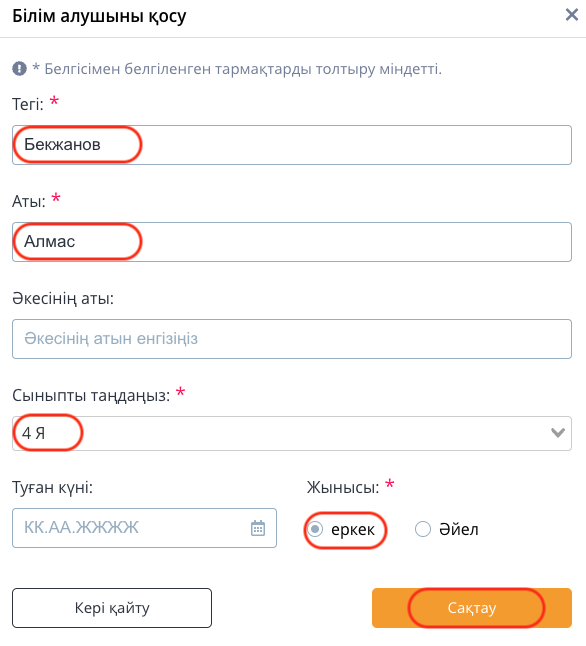The width and height of the screenshot is (586, 646).
Task: Focus the Аты field containing Алмас
Action: (292, 242)
